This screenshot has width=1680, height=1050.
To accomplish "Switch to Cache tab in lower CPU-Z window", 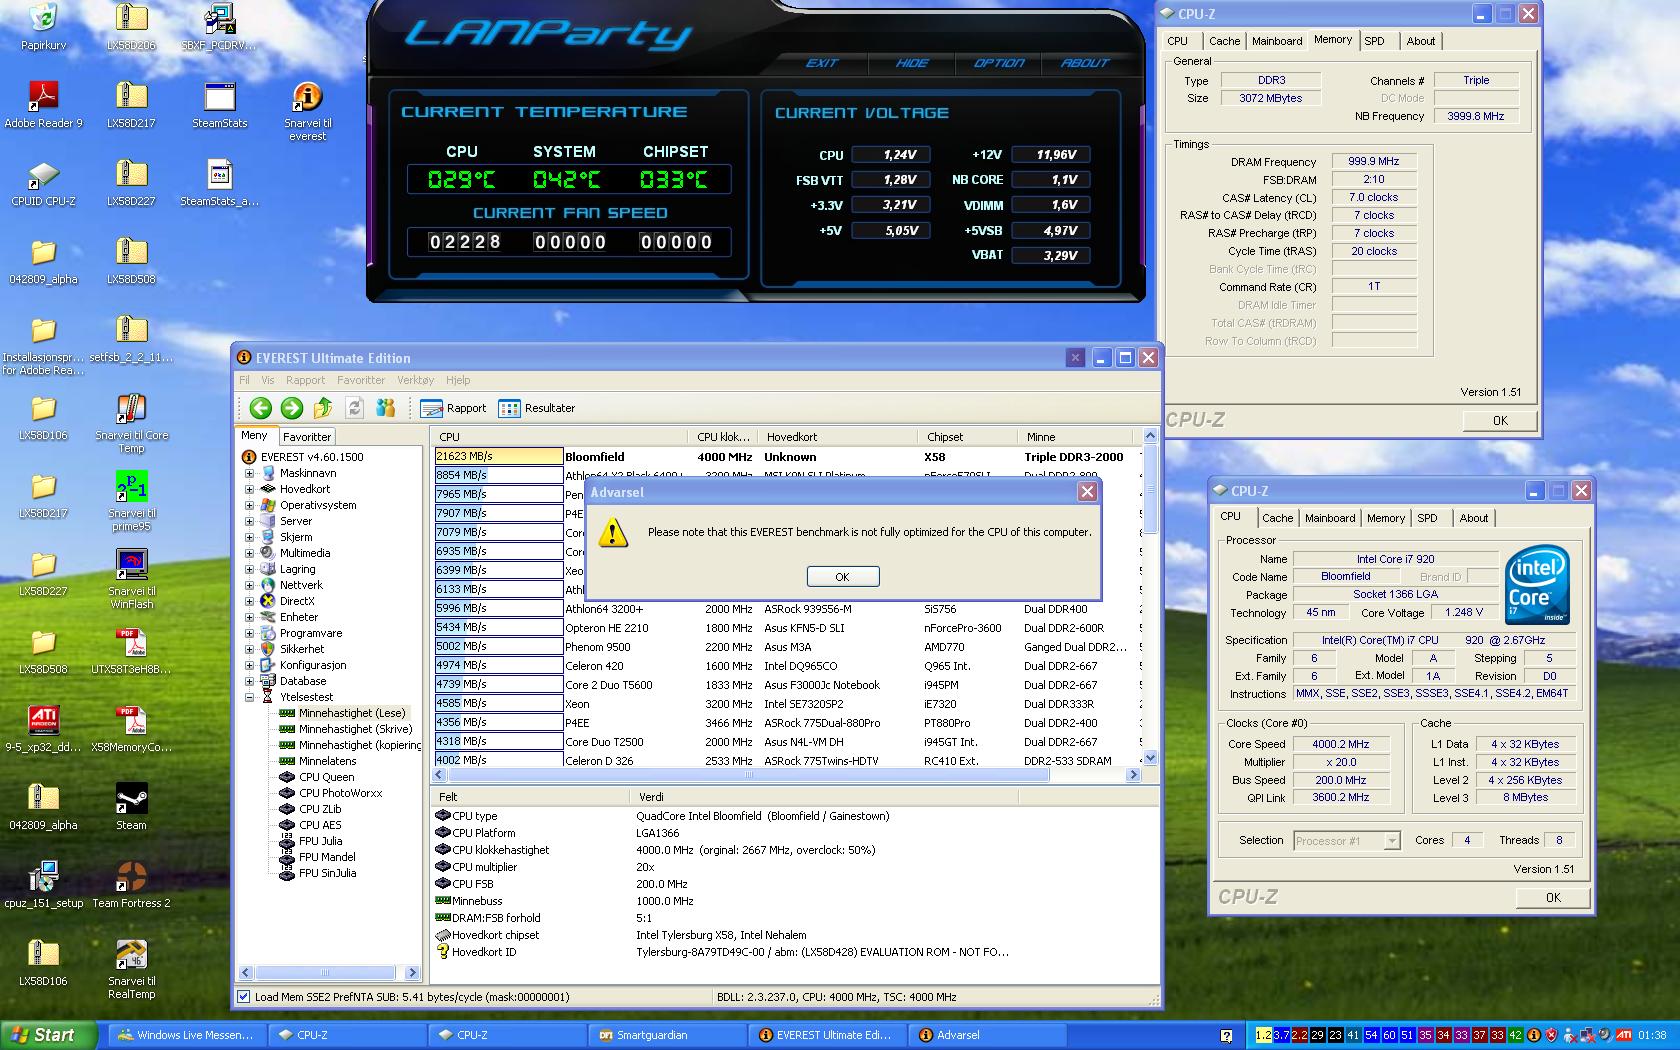I will click(x=1277, y=518).
